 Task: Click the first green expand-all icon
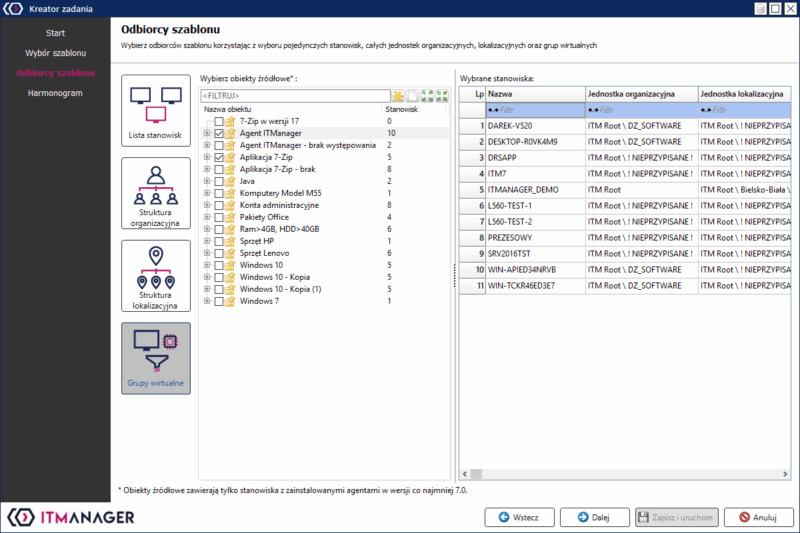click(426, 95)
